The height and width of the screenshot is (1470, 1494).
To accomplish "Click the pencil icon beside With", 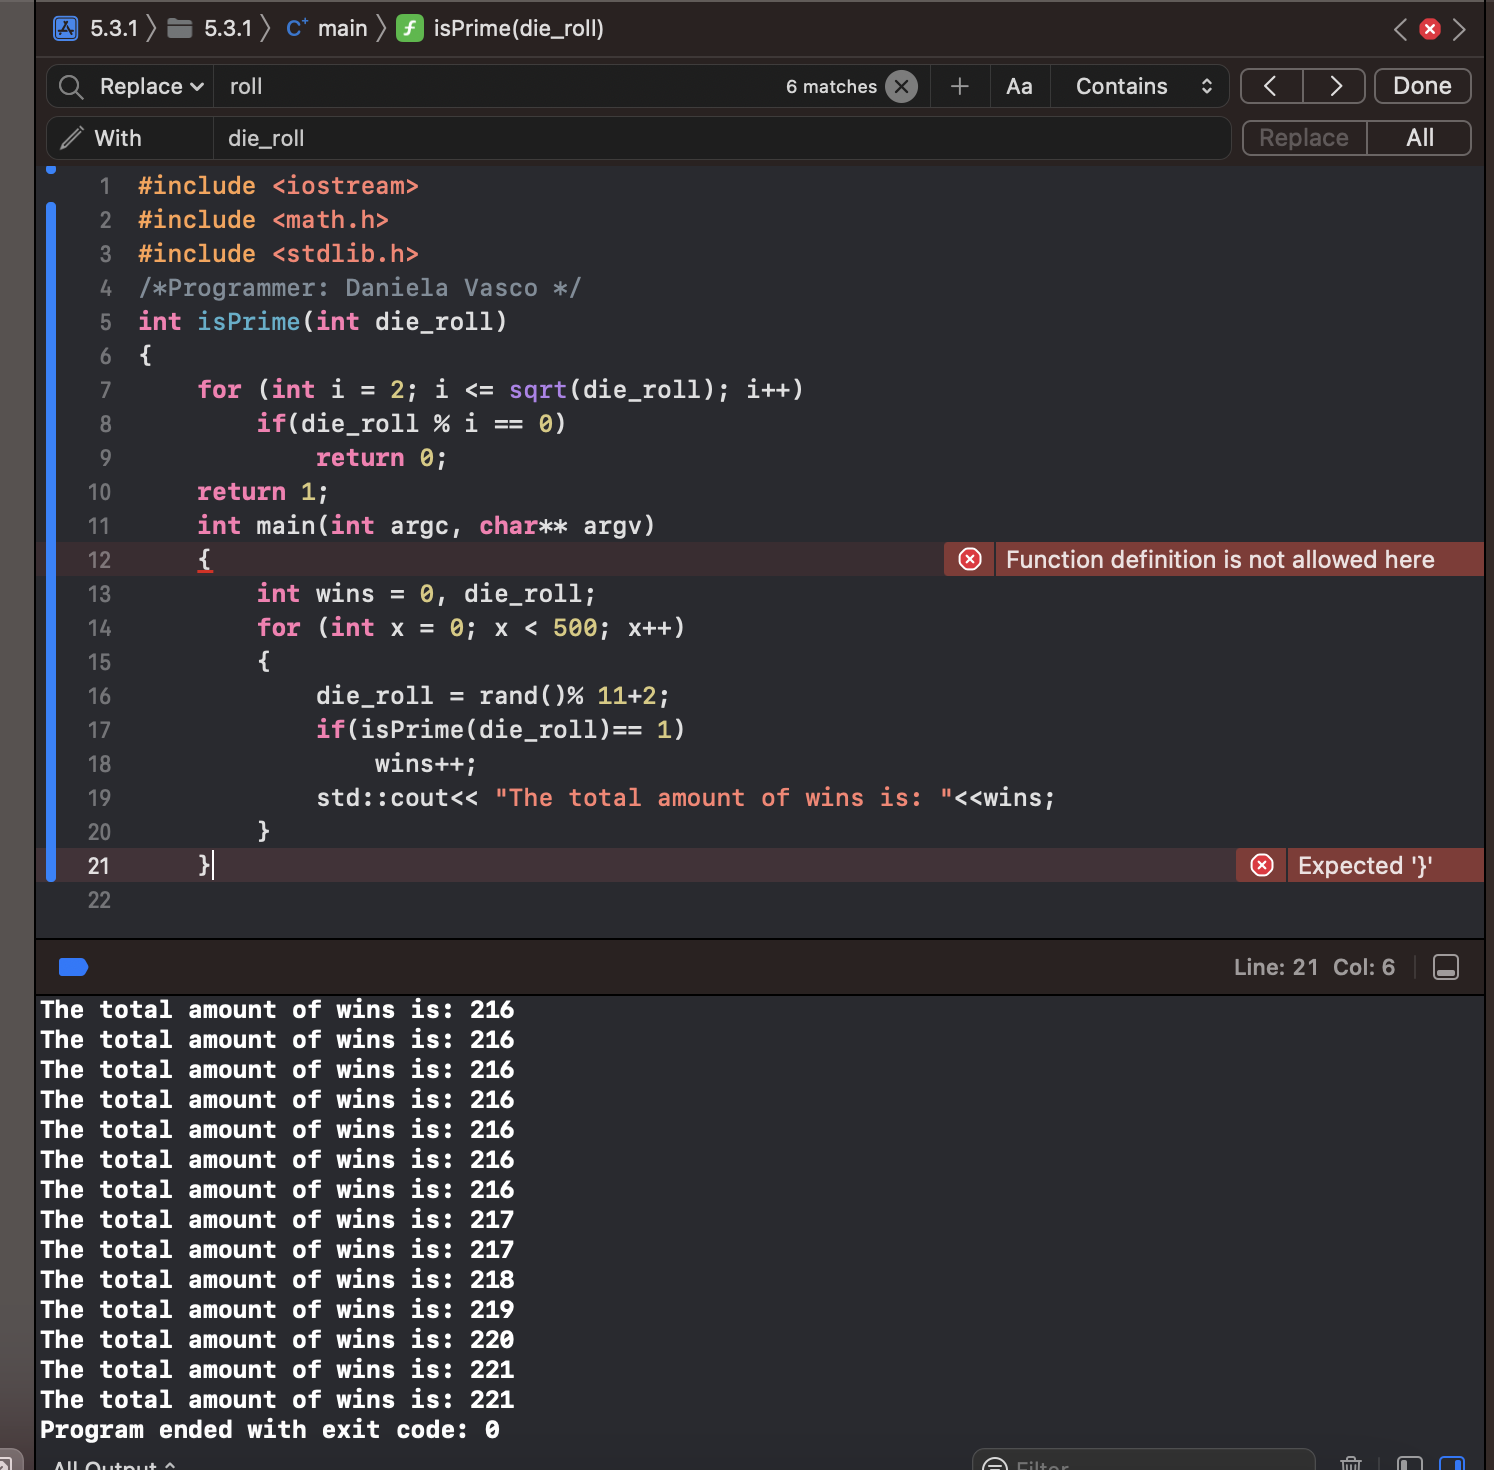I will click(x=72, y=138).
